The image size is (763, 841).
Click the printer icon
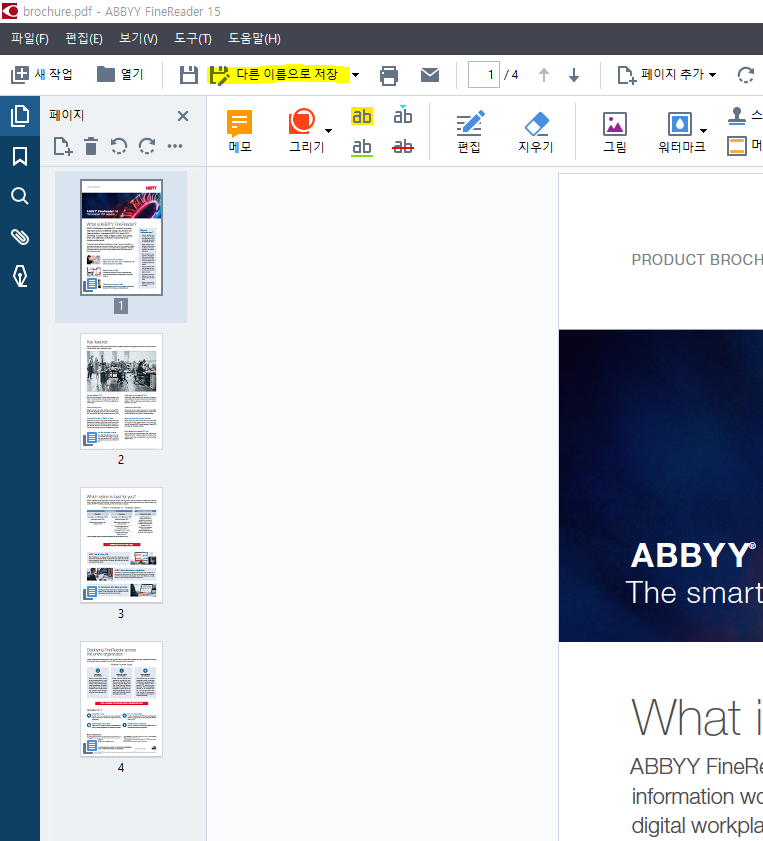(x=389, y=75)
